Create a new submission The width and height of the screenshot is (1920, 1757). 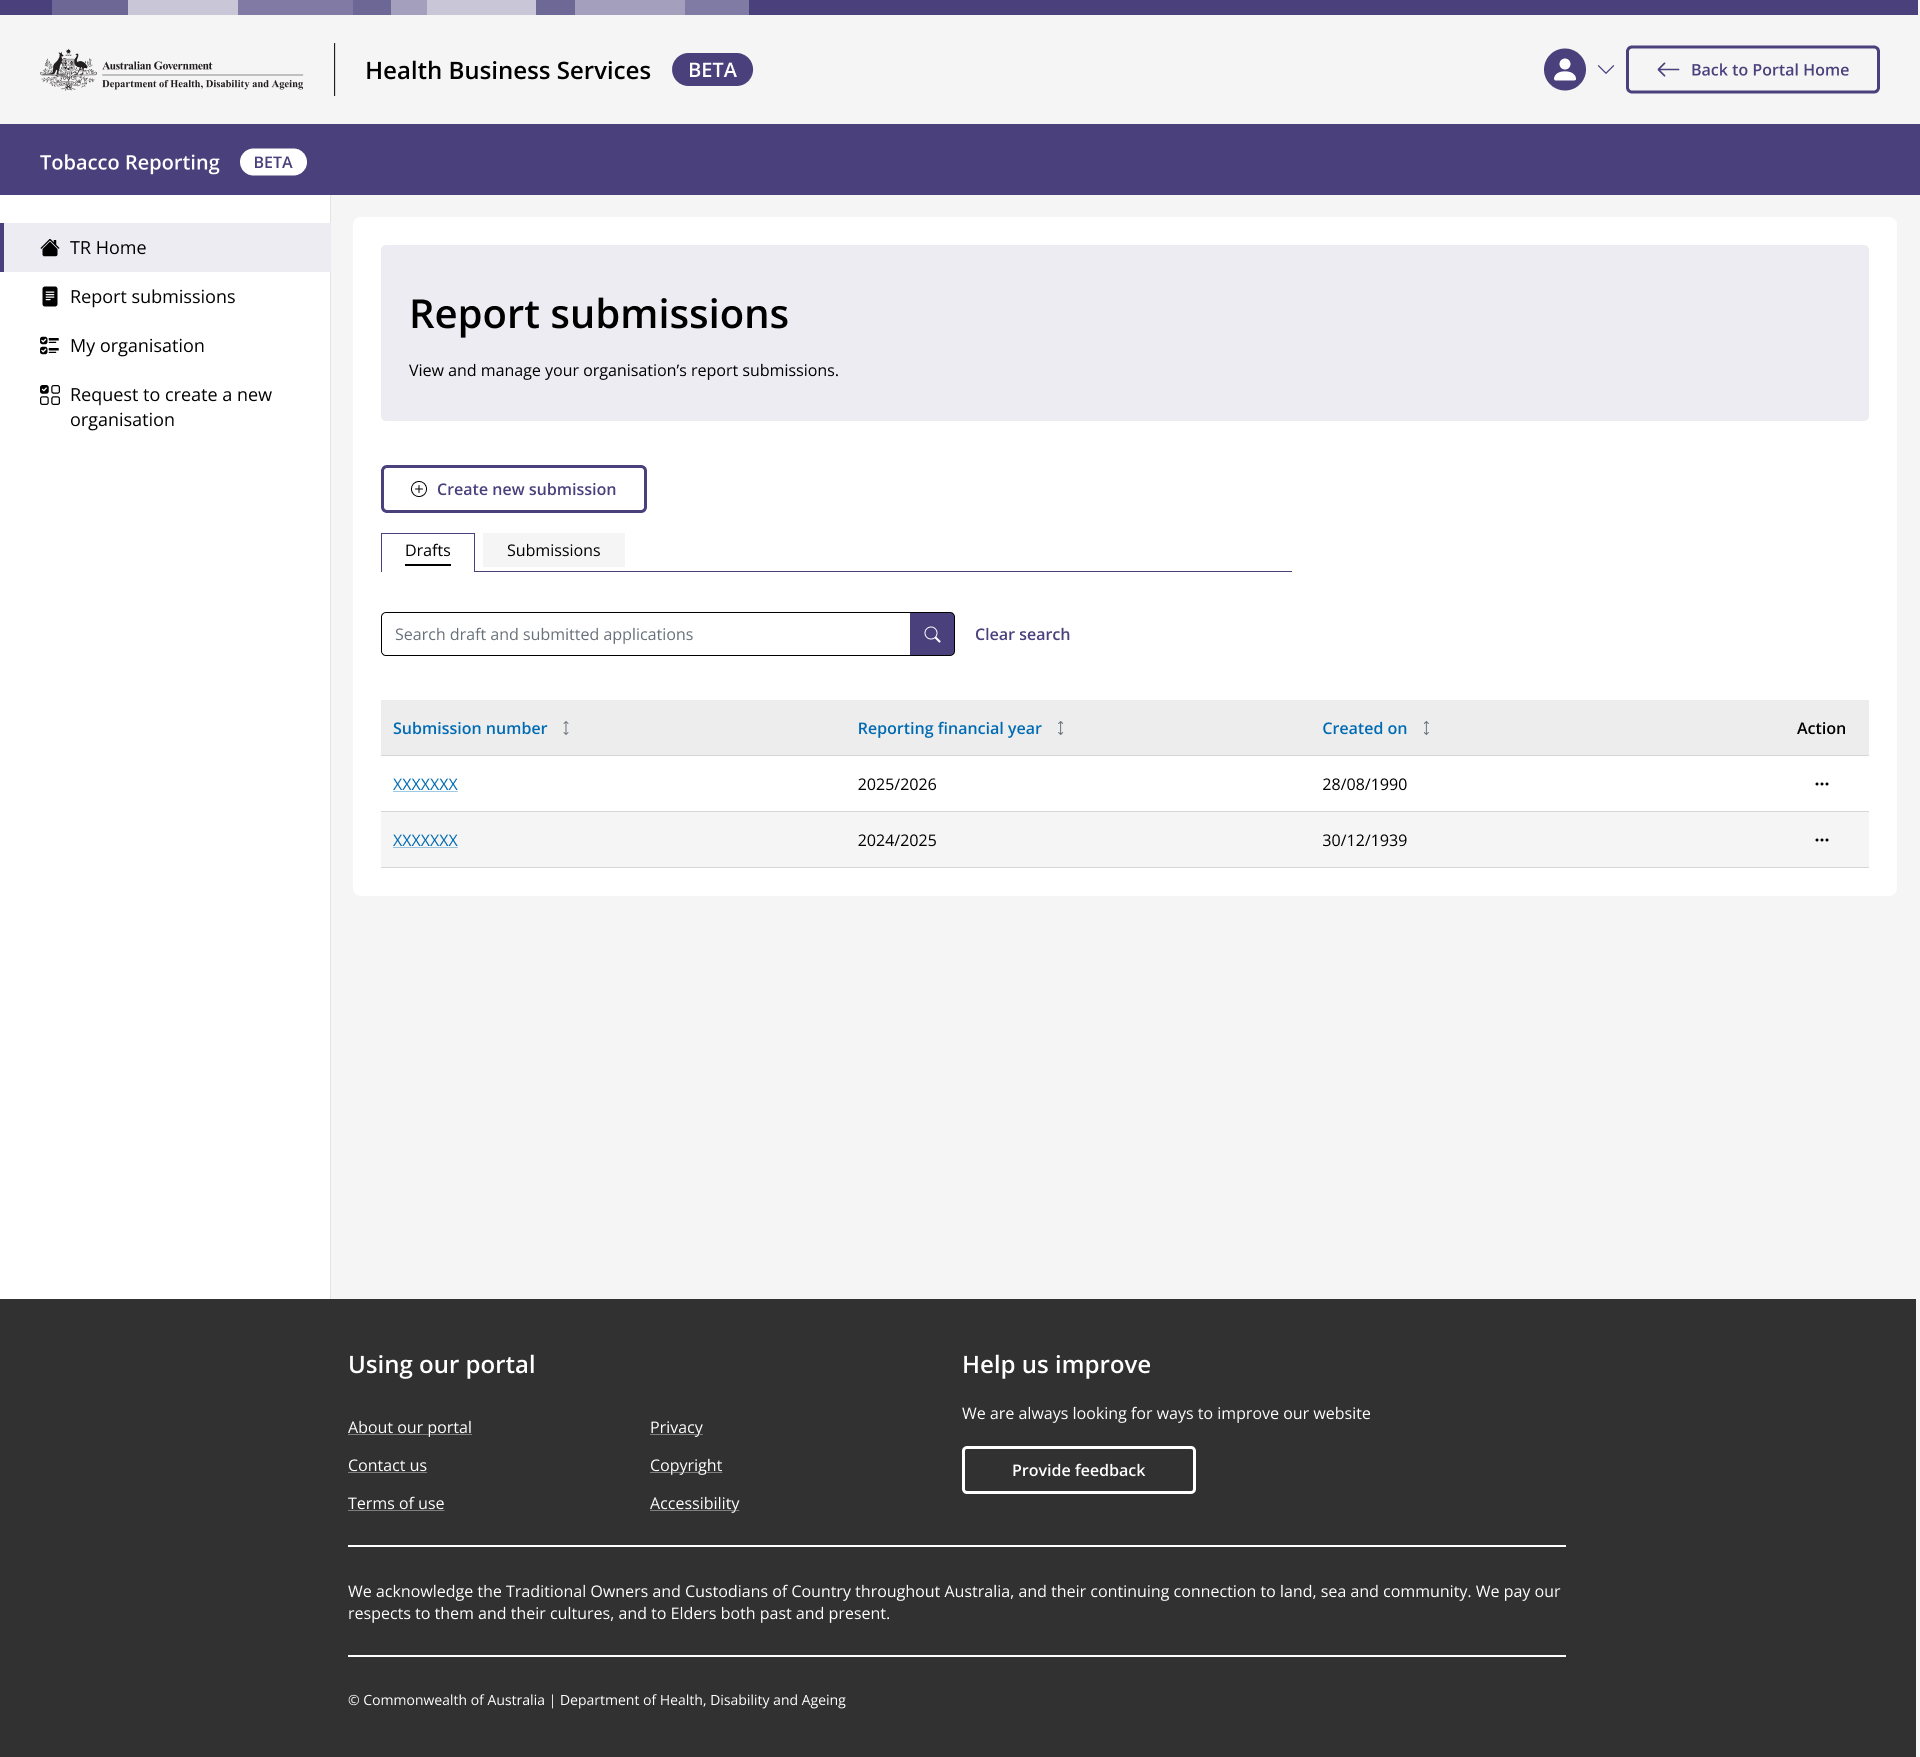click(513, 489)
